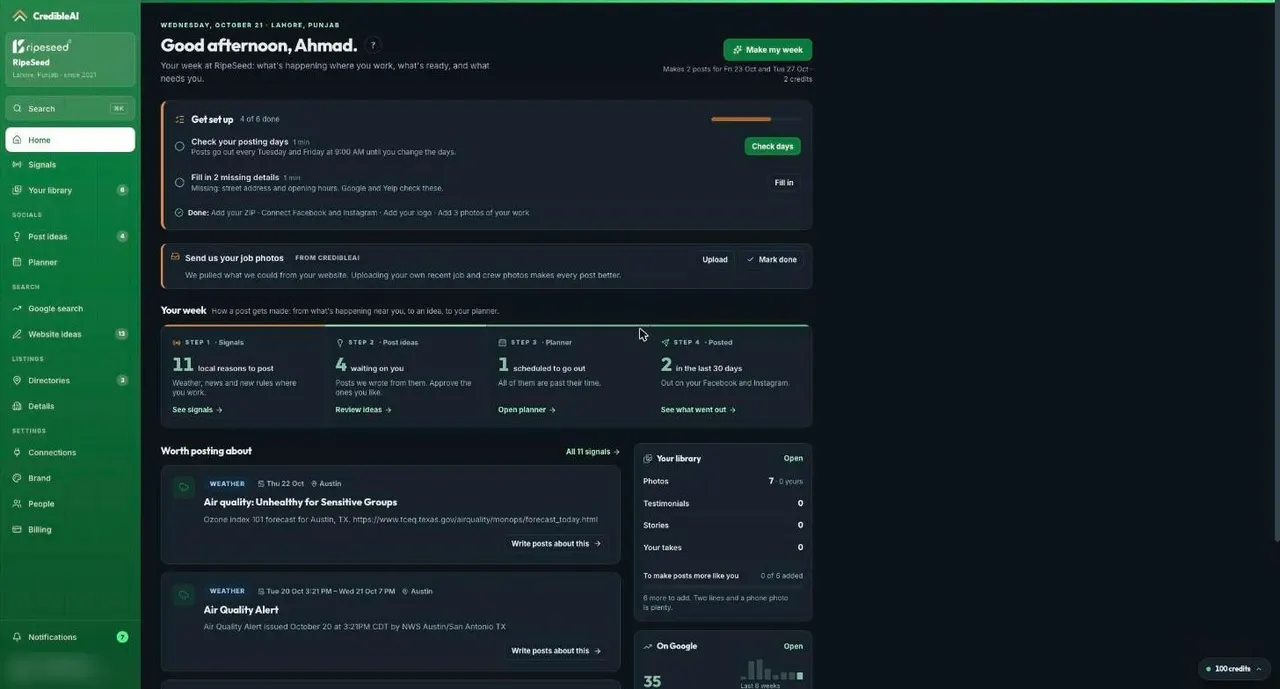Click Open on the Your library panel
This screenshot has height=689, width=1280.
pyautogui.click(x=793, y=458)
